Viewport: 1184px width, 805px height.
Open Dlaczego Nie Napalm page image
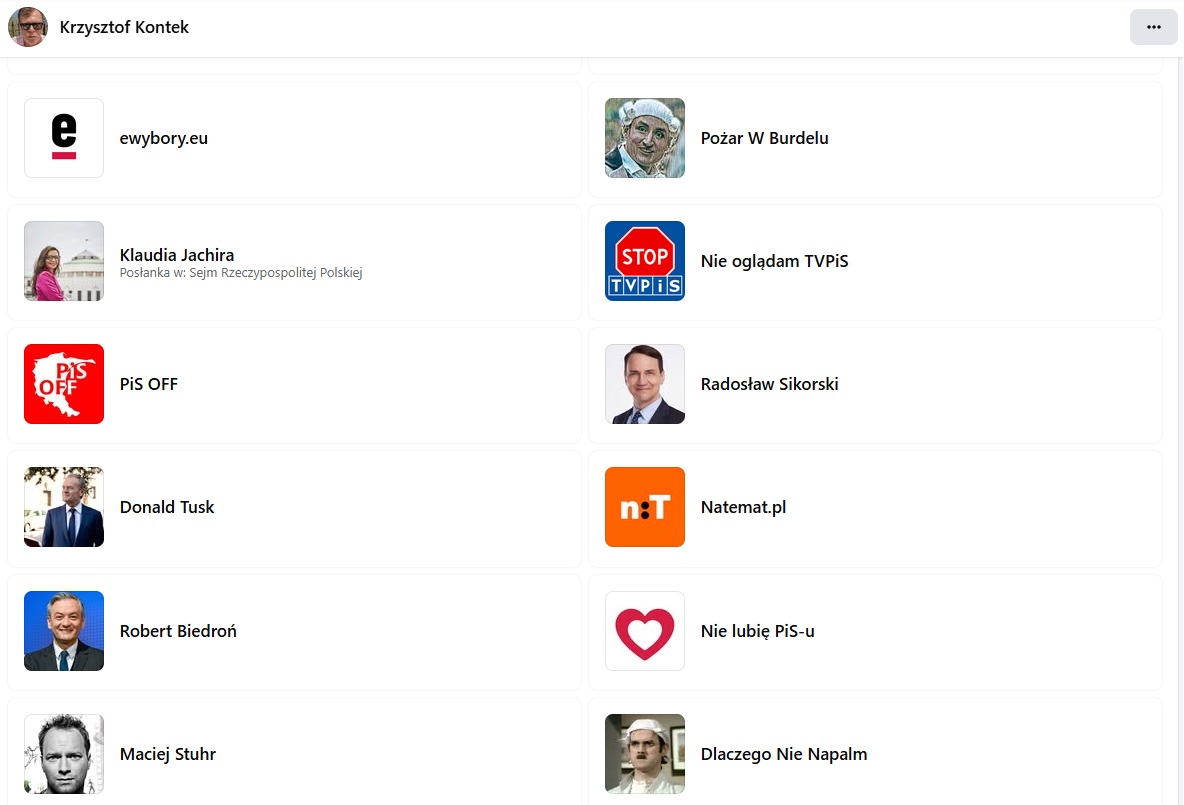tap(645, 754)
